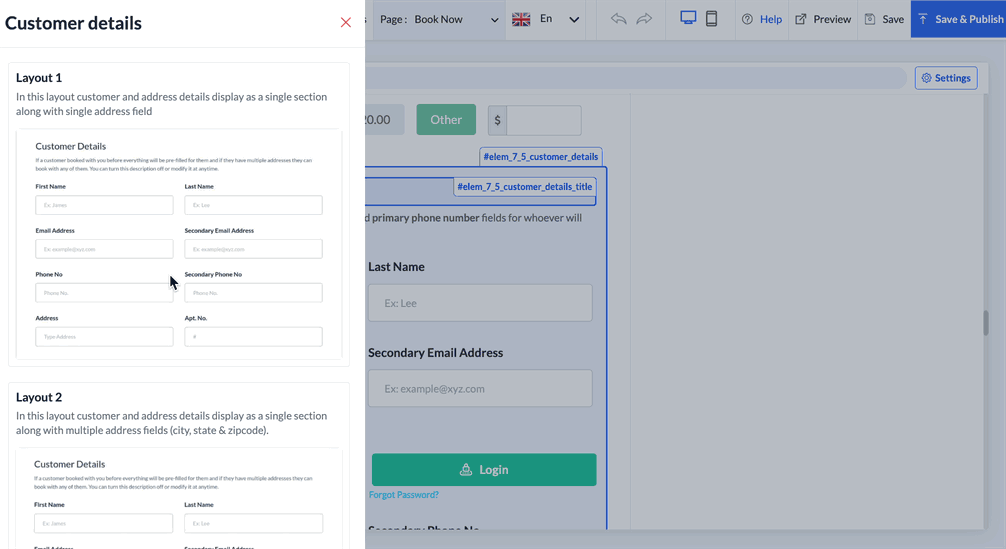Click the Layout 1 heading

[39, 78]
